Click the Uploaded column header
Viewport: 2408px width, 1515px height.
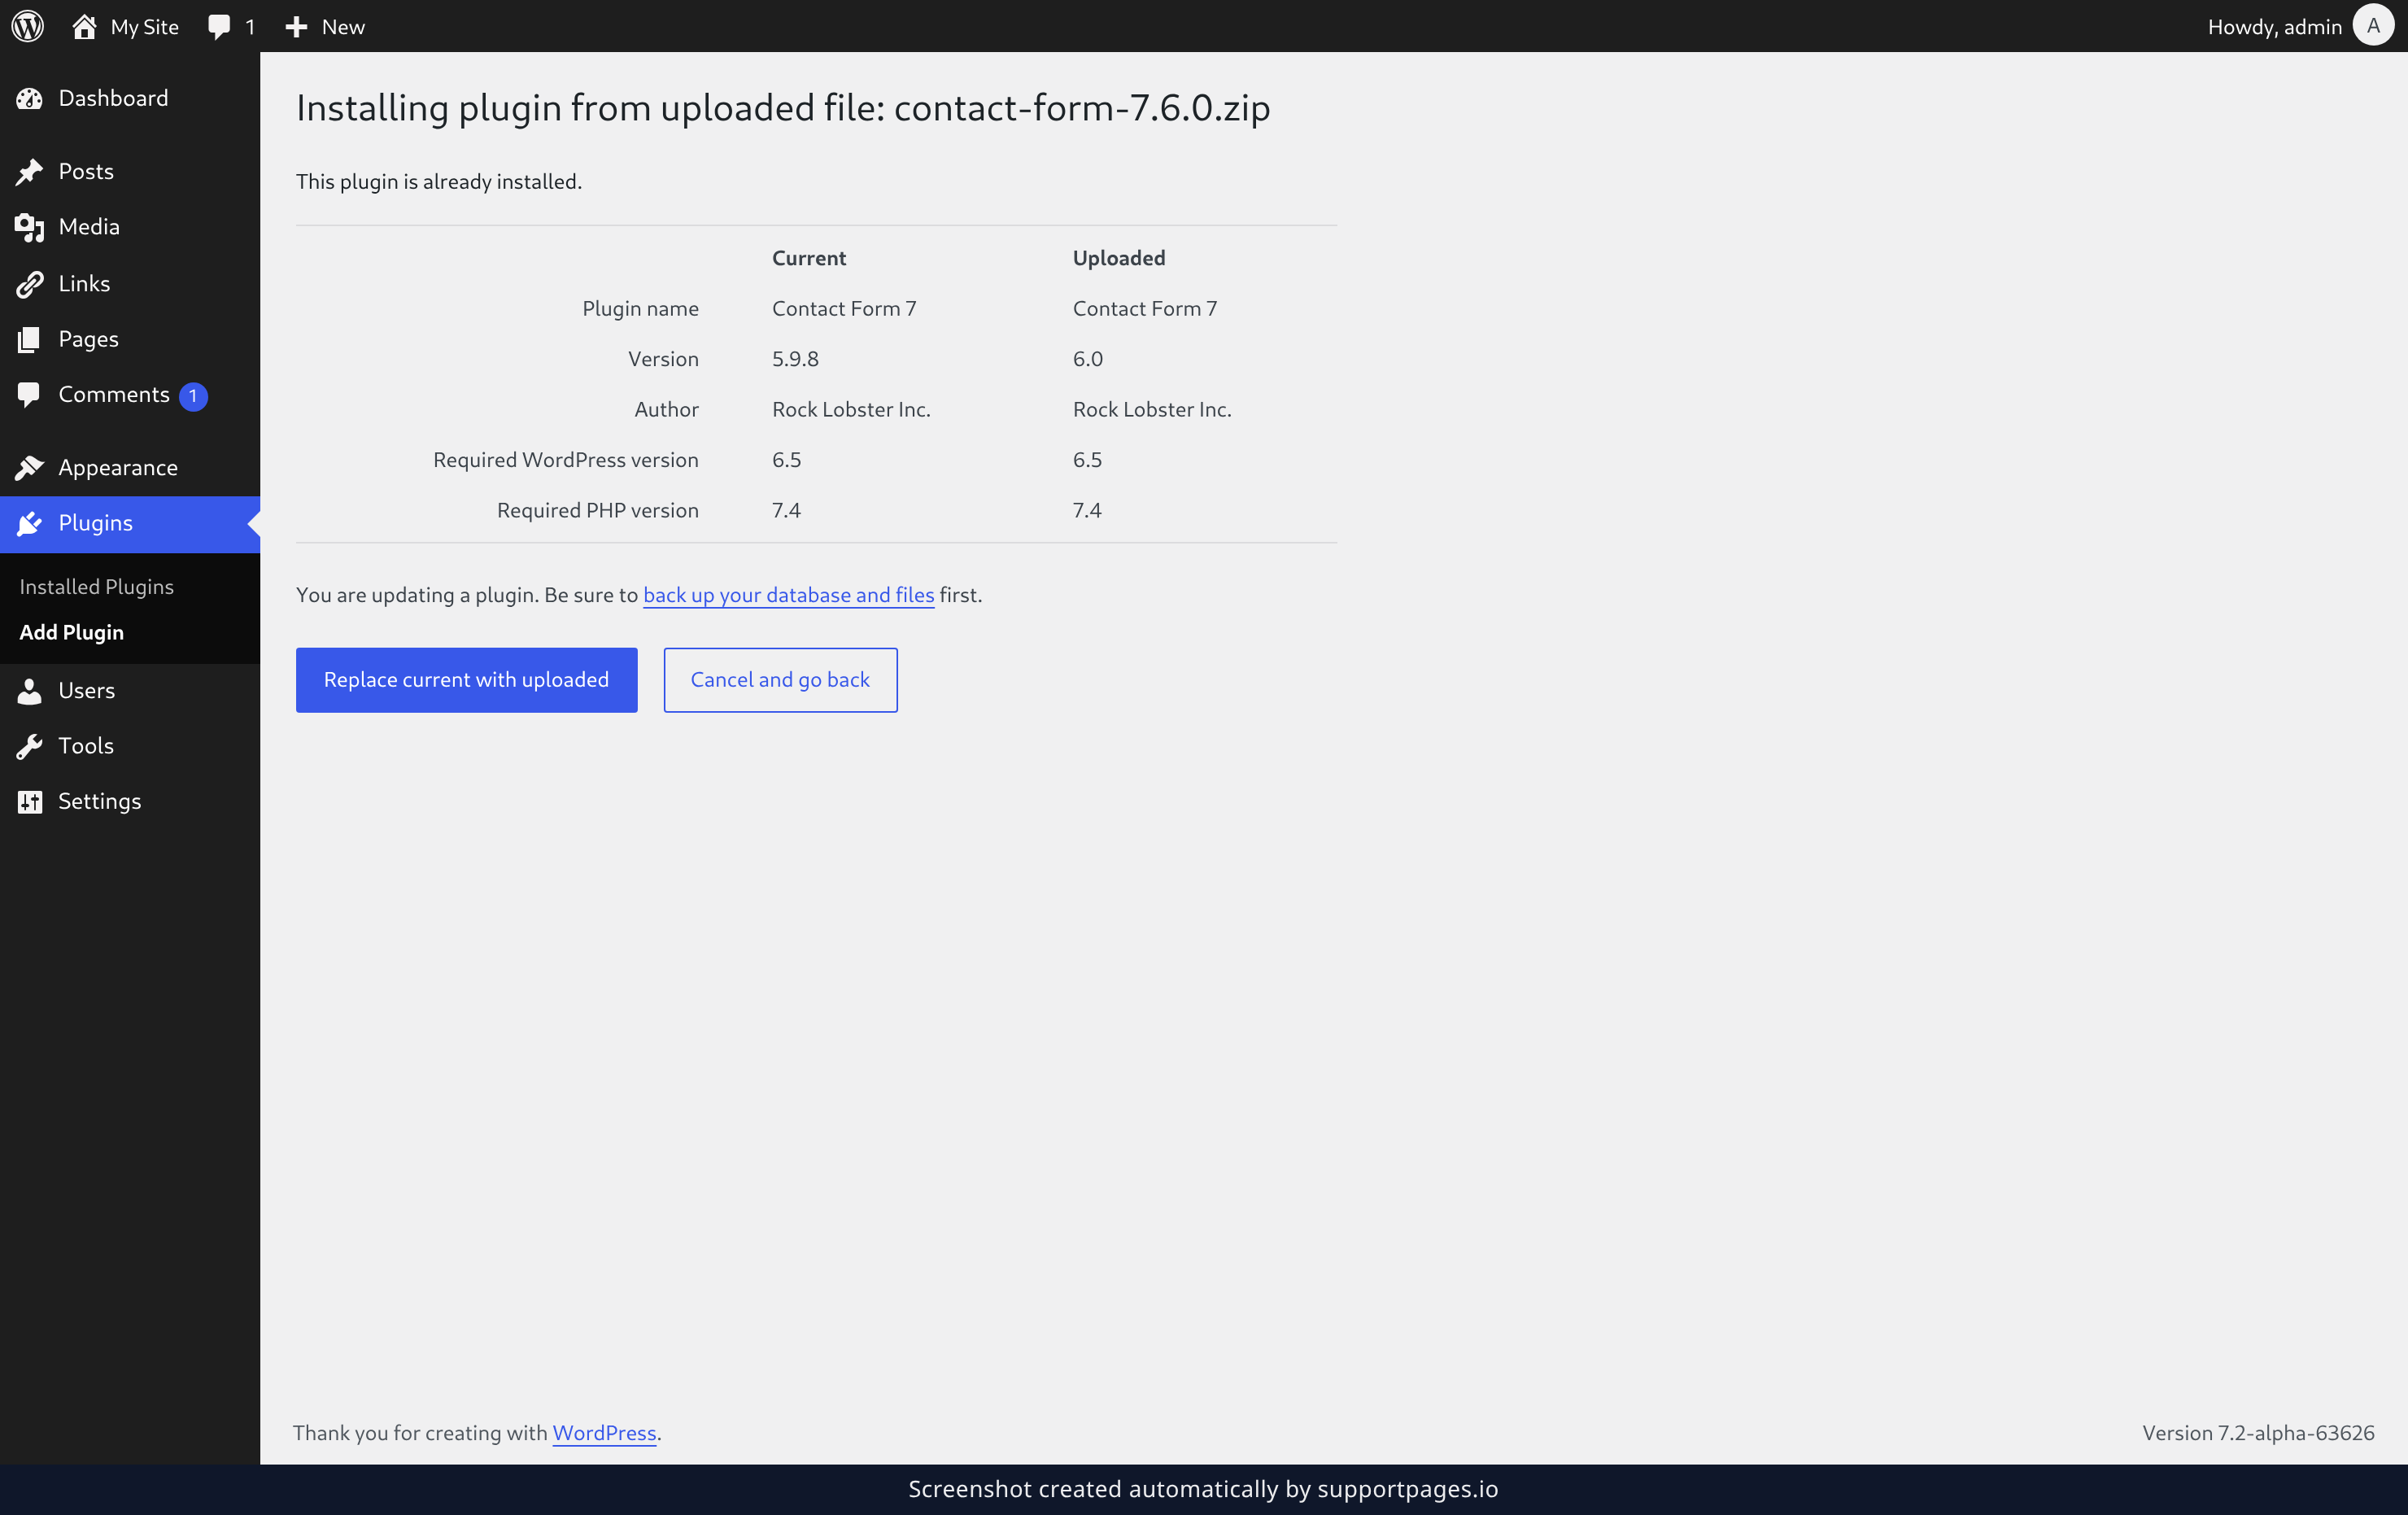point(1119,258)
